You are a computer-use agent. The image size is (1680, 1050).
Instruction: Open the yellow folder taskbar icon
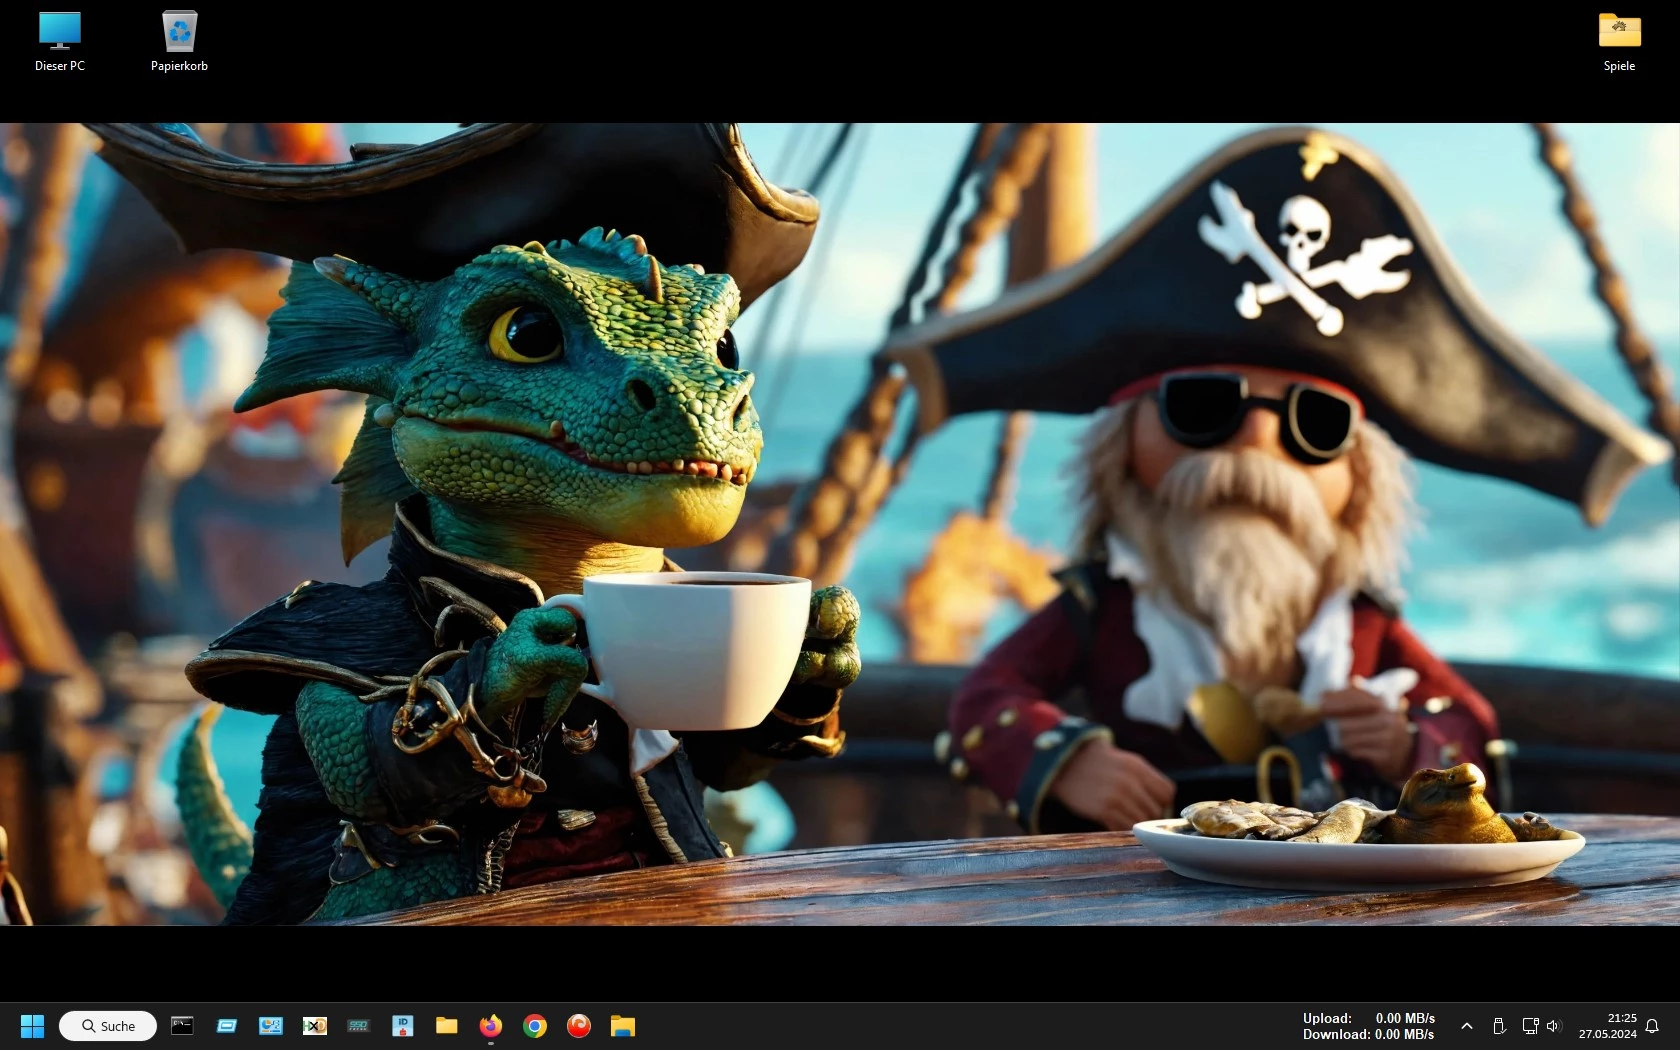click(x=447, y=1025)
